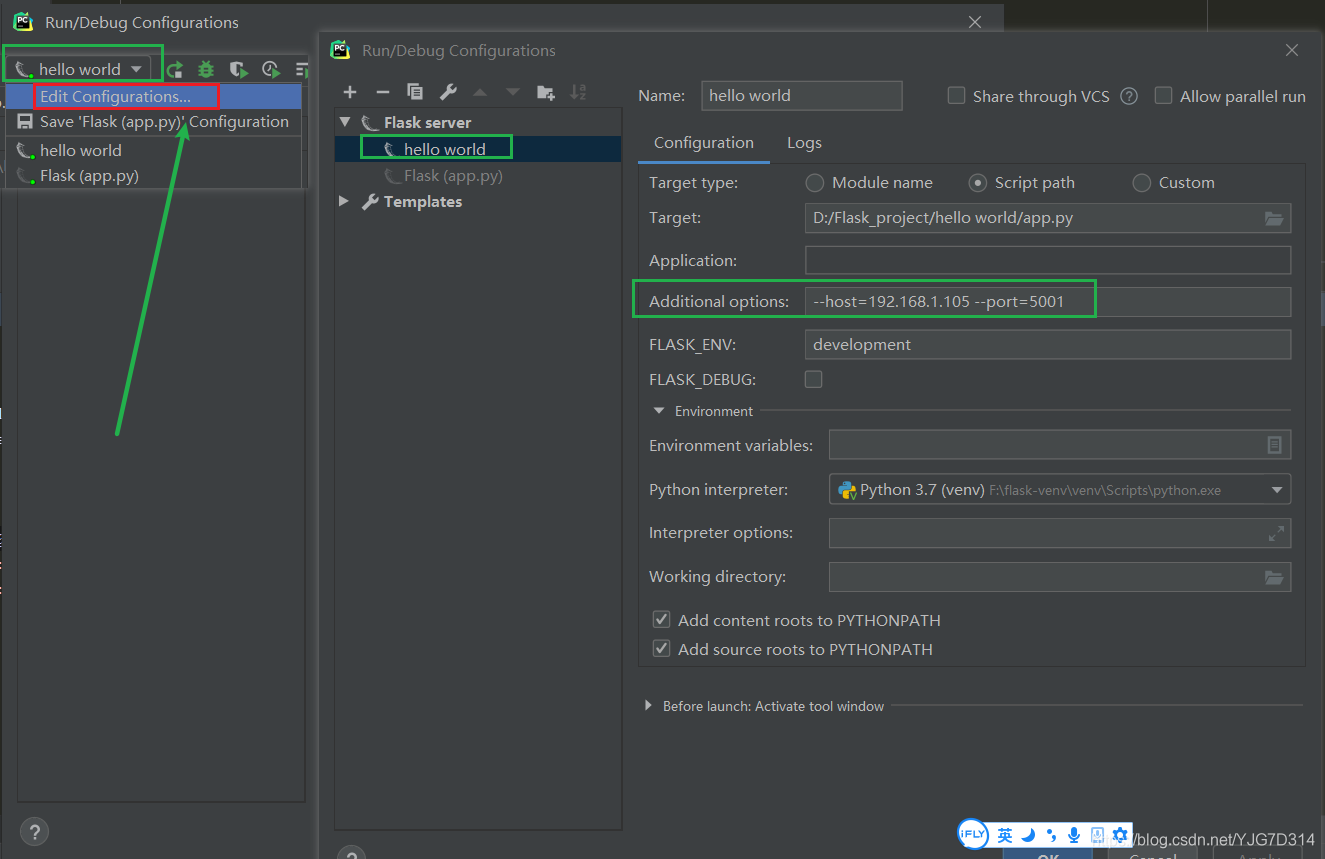The height and width of the screenshot is (859, 1325).
Task: Expand Before launch section triangle
Action: click(649, 706)
